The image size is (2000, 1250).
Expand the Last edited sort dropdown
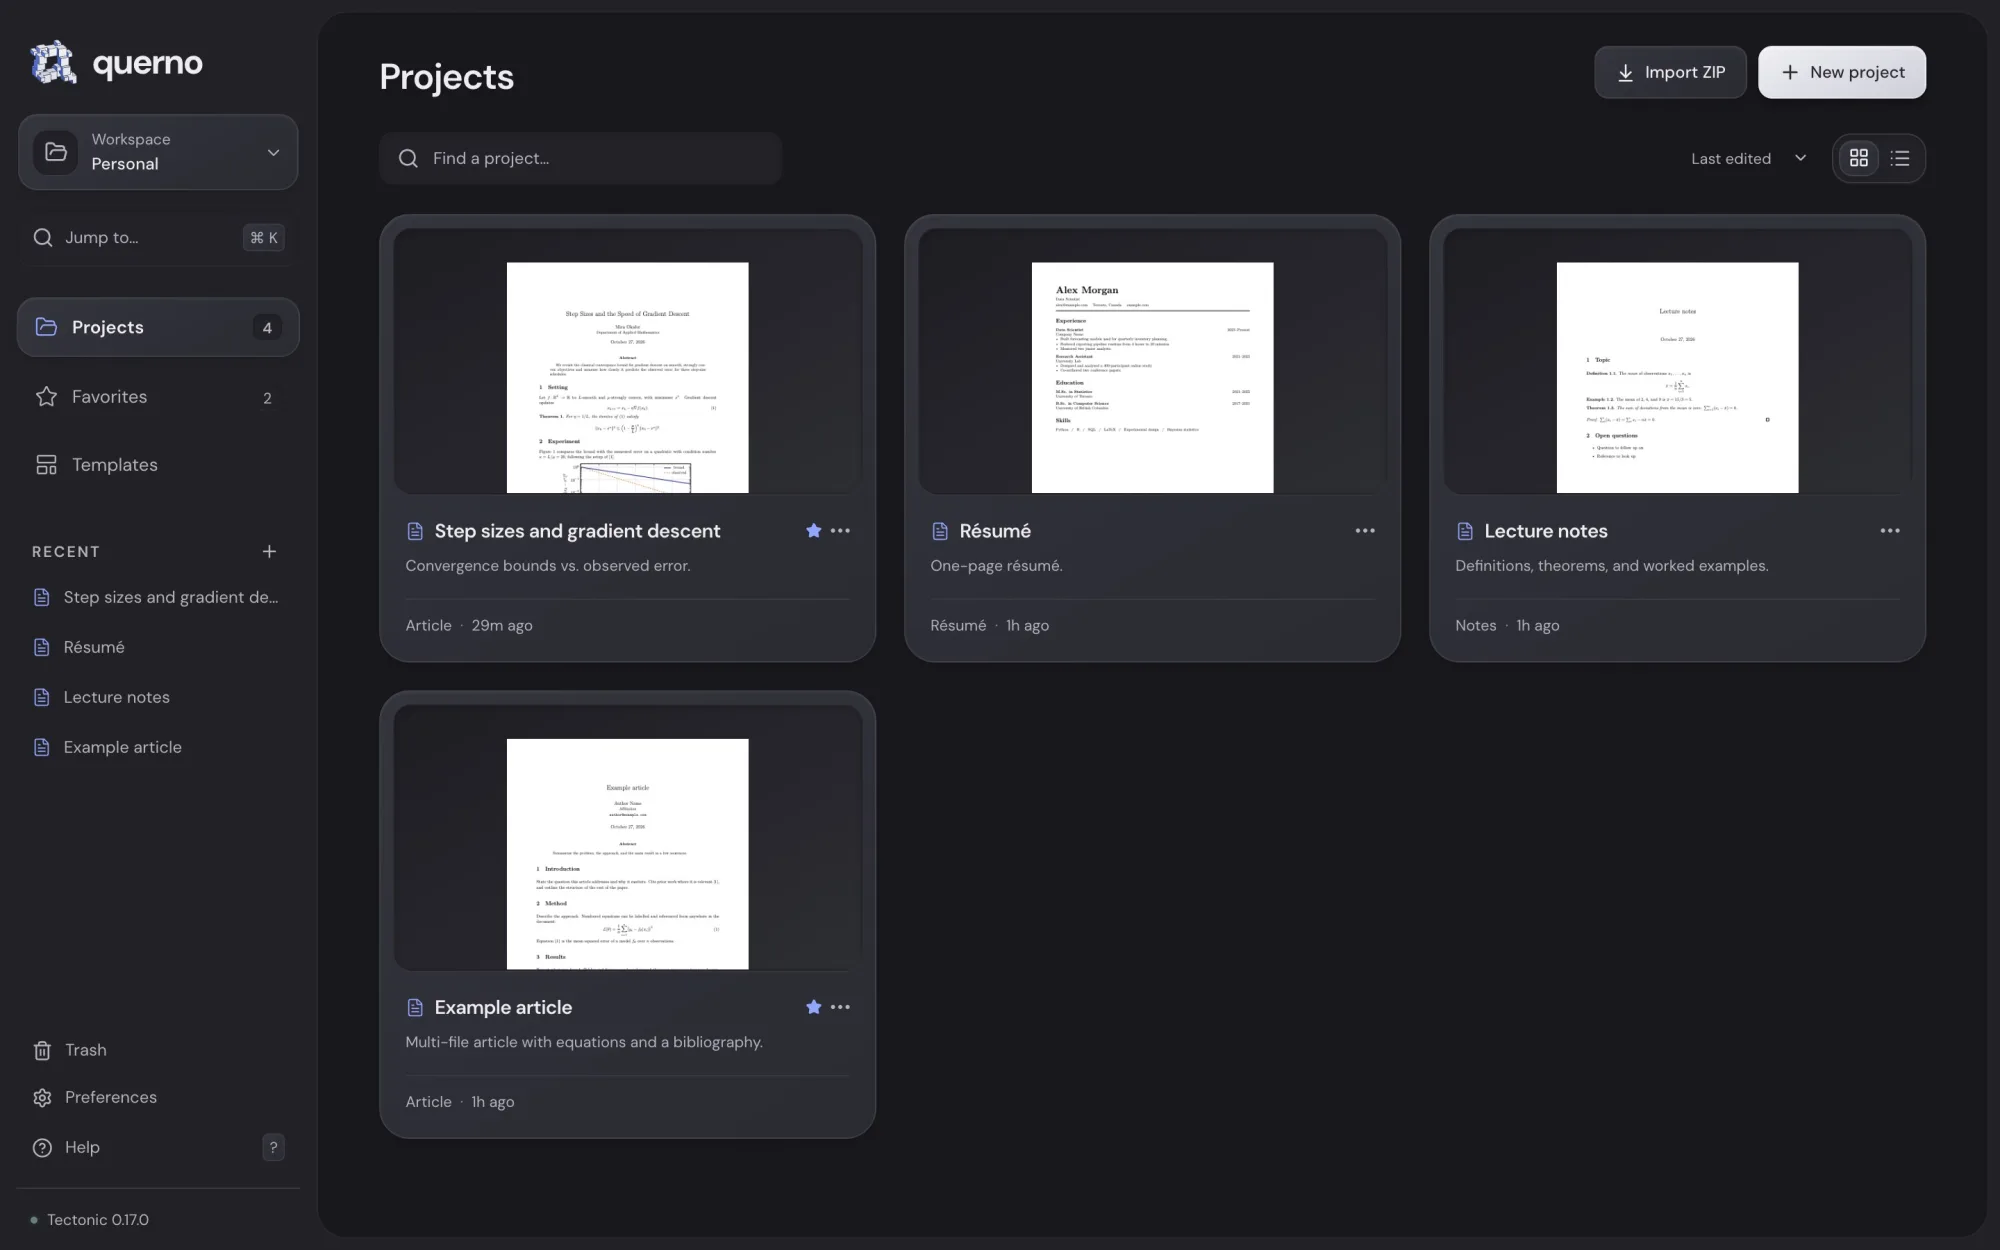[1748, 158]
